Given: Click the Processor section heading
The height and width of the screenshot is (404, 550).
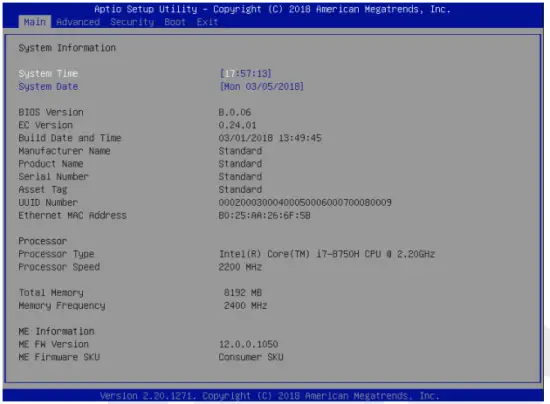Looking at the screenshot, I should point(42,241).
